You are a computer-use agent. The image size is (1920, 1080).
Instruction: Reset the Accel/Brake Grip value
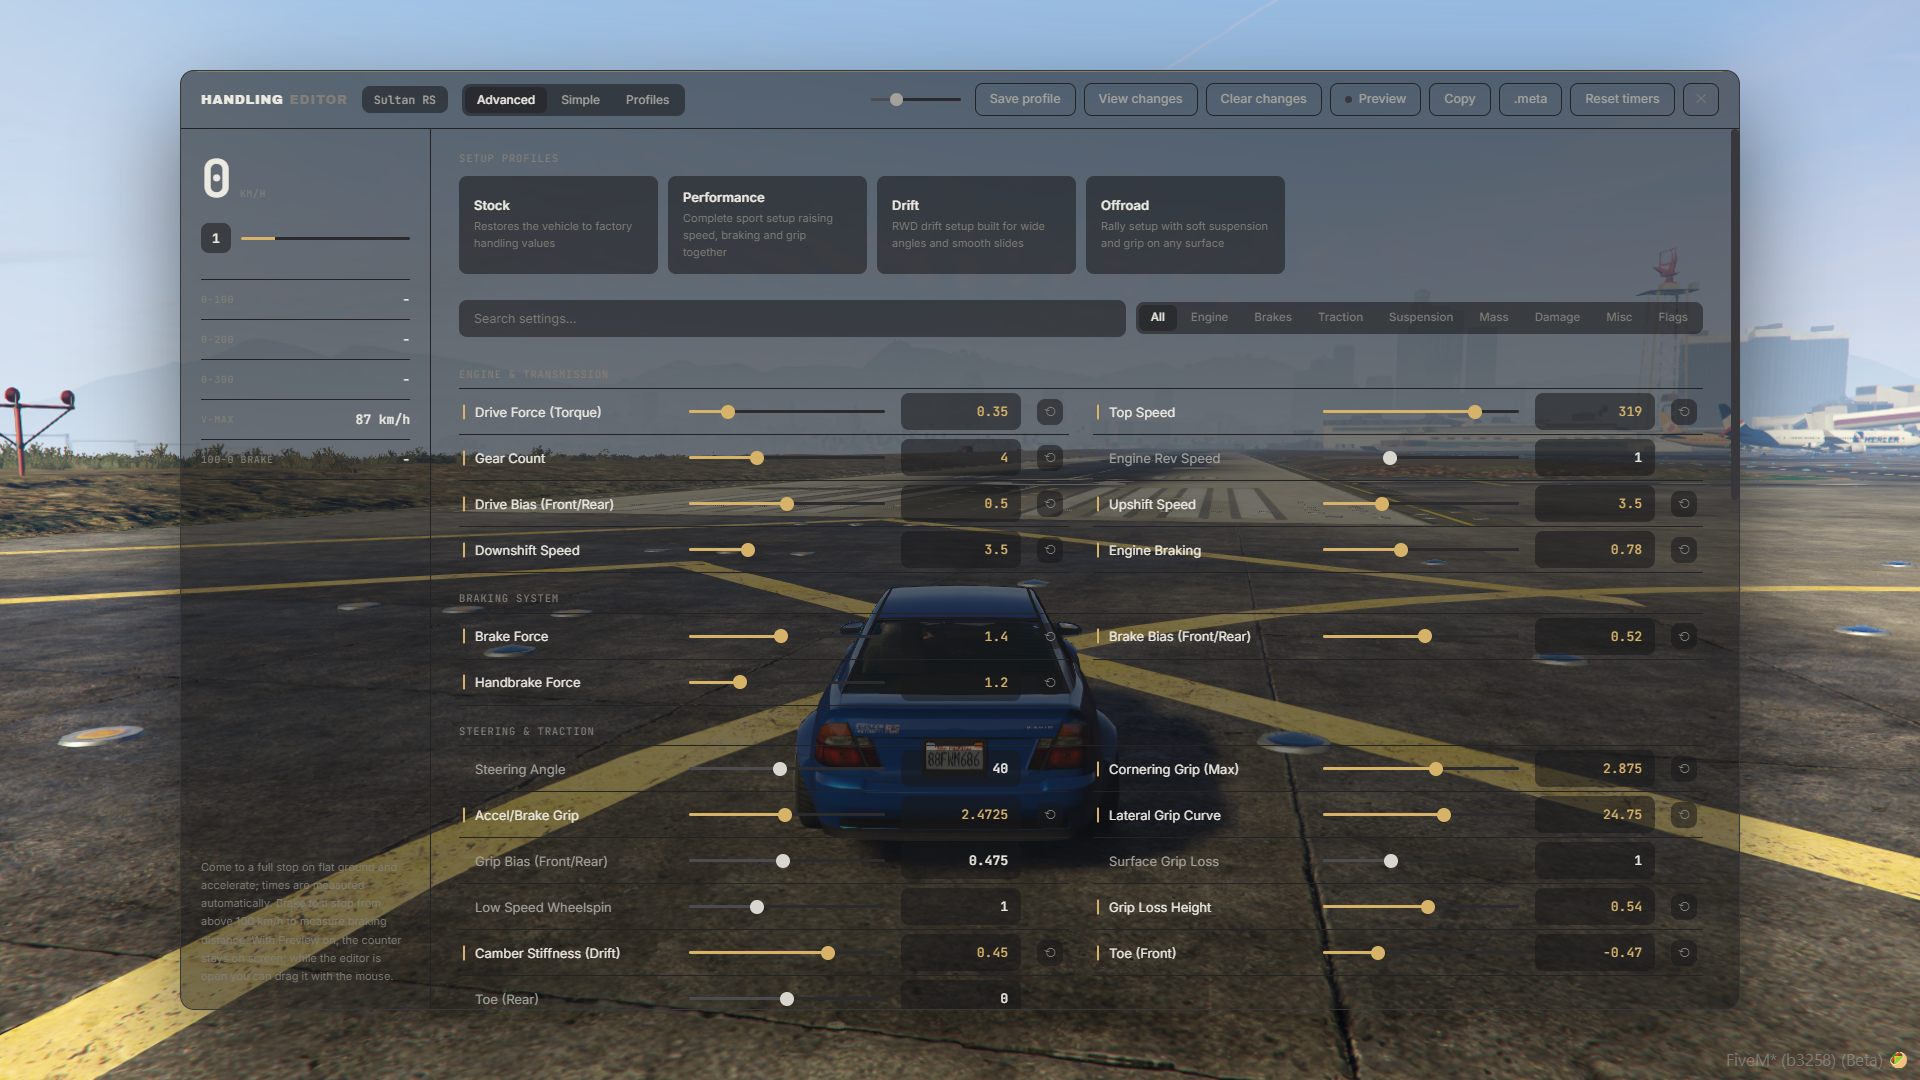pyautogui.click(x=1050, y=814)
